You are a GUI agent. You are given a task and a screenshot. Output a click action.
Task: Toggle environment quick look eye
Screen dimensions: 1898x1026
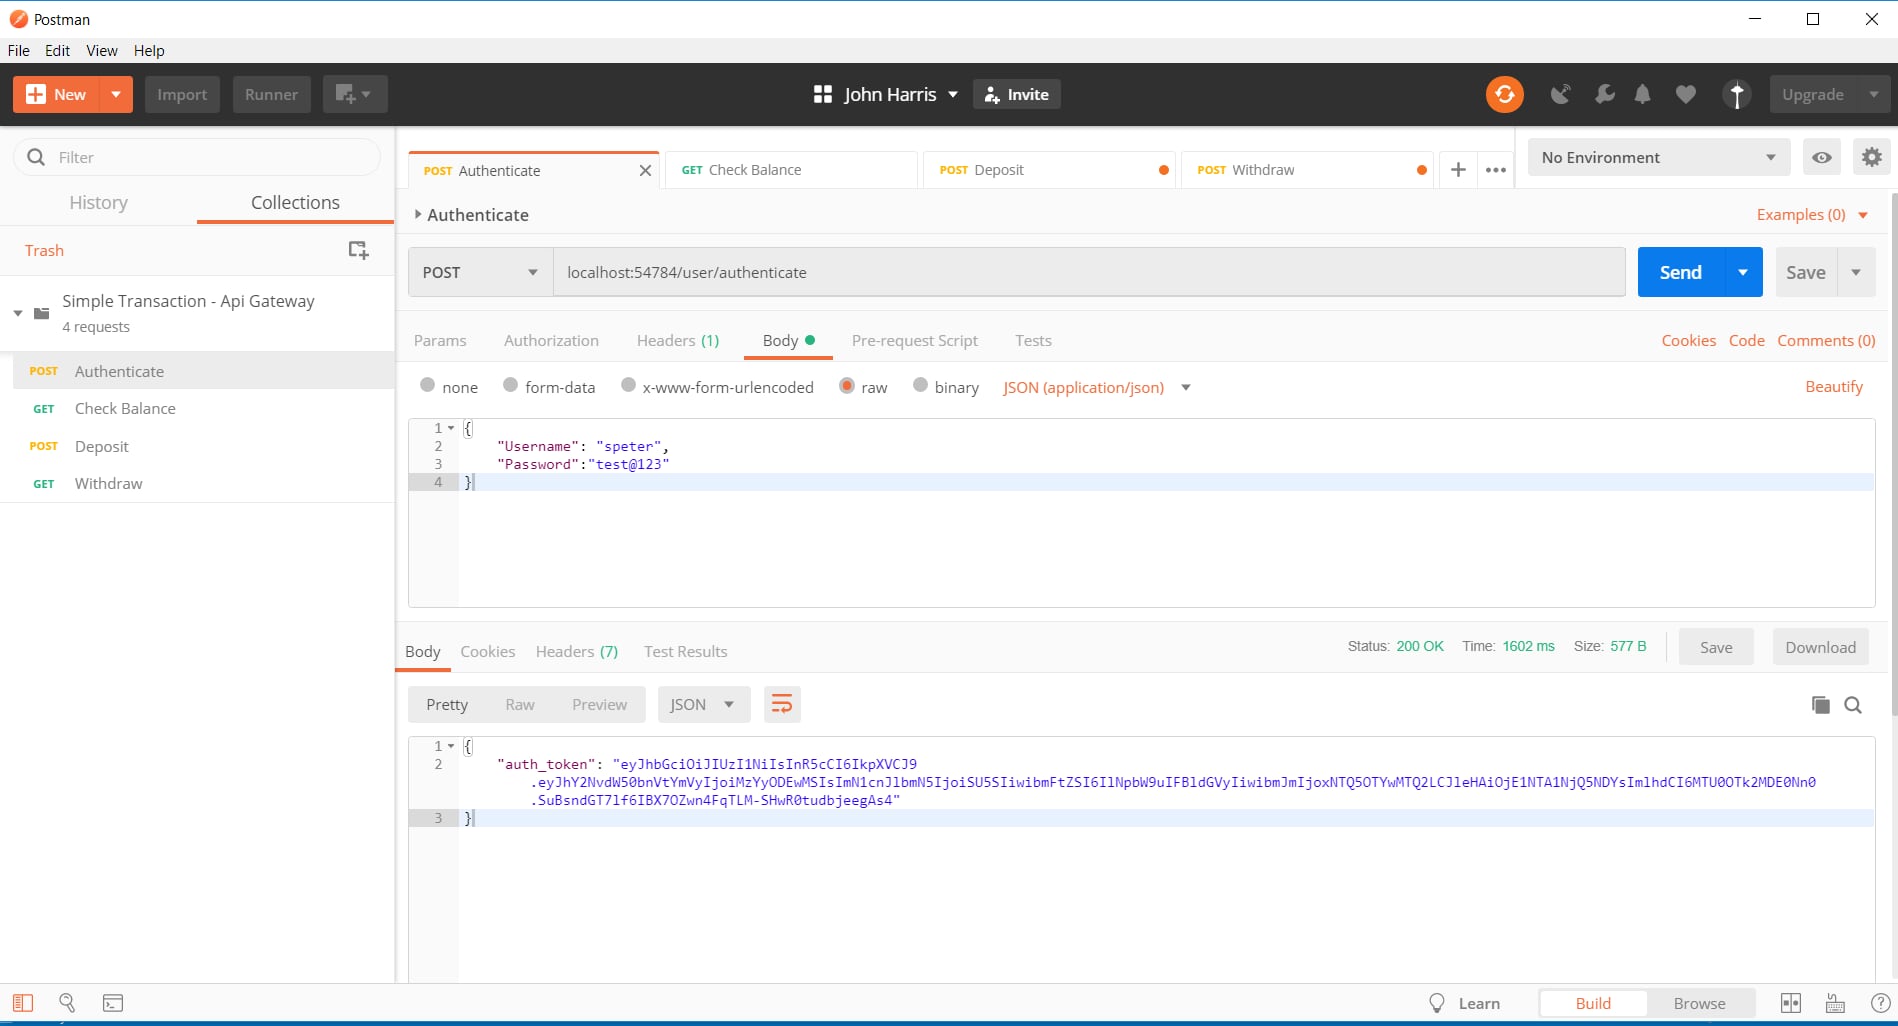(x=1822, y=157)
